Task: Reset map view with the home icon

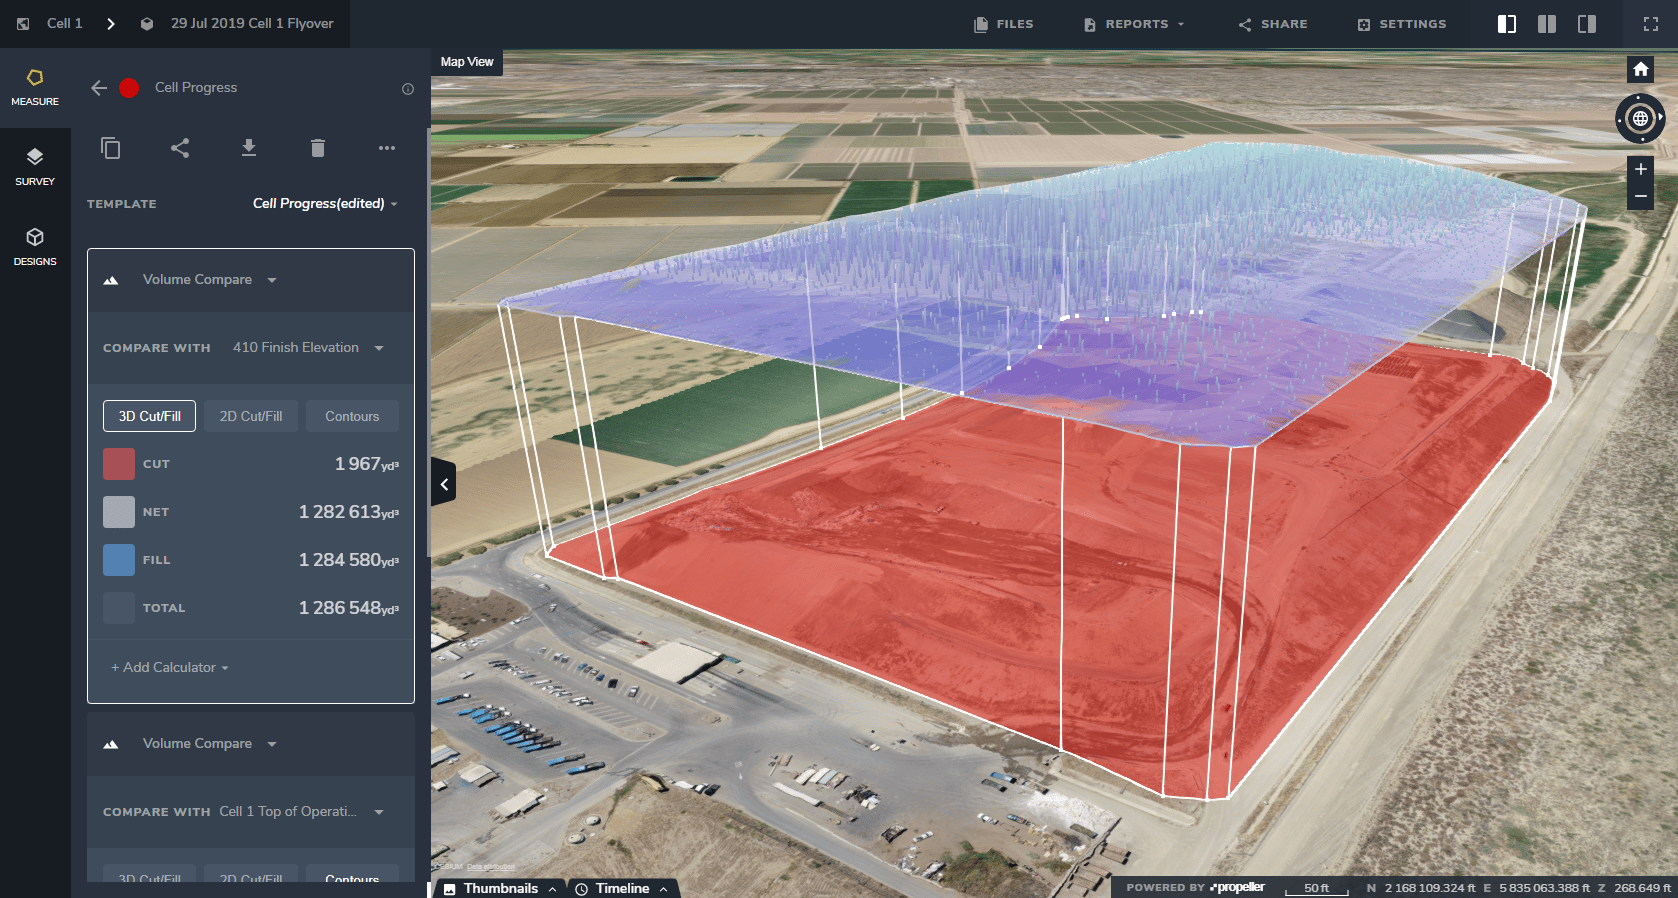Action: [1640, 70]
